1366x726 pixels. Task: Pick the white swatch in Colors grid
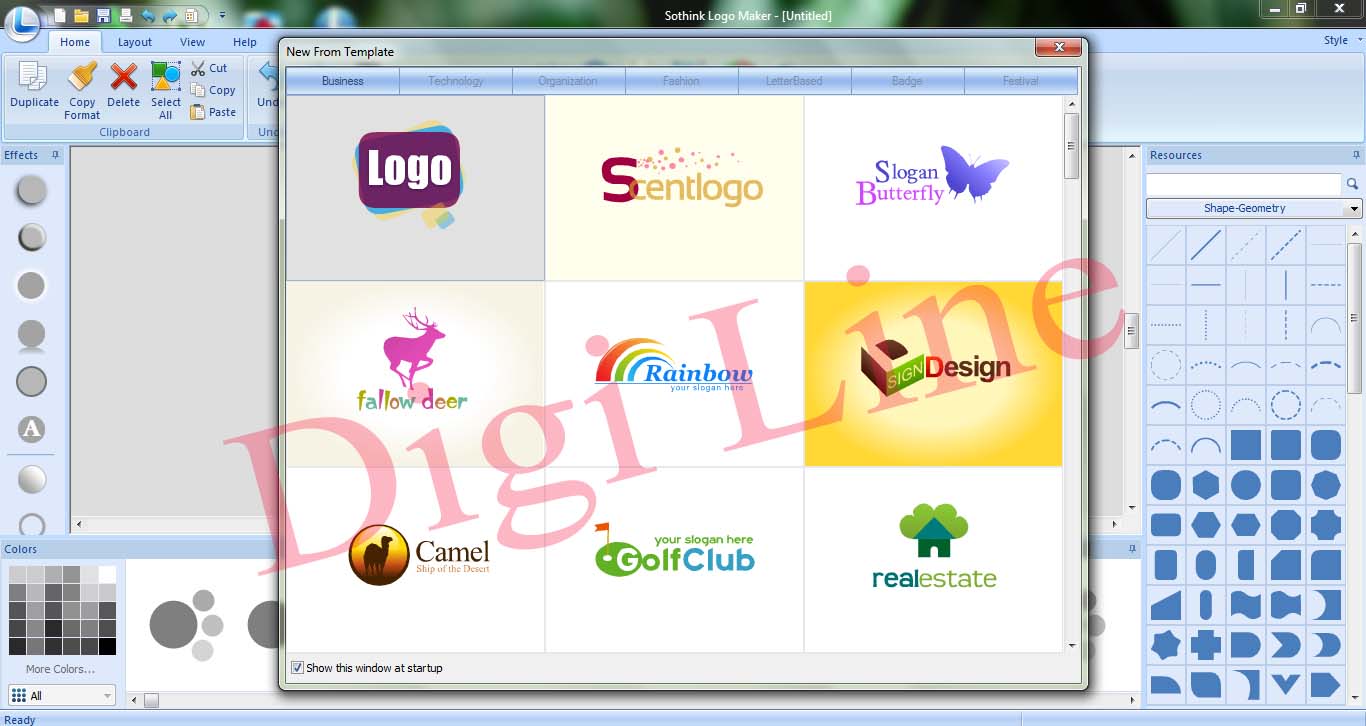(x=107, y=574)
